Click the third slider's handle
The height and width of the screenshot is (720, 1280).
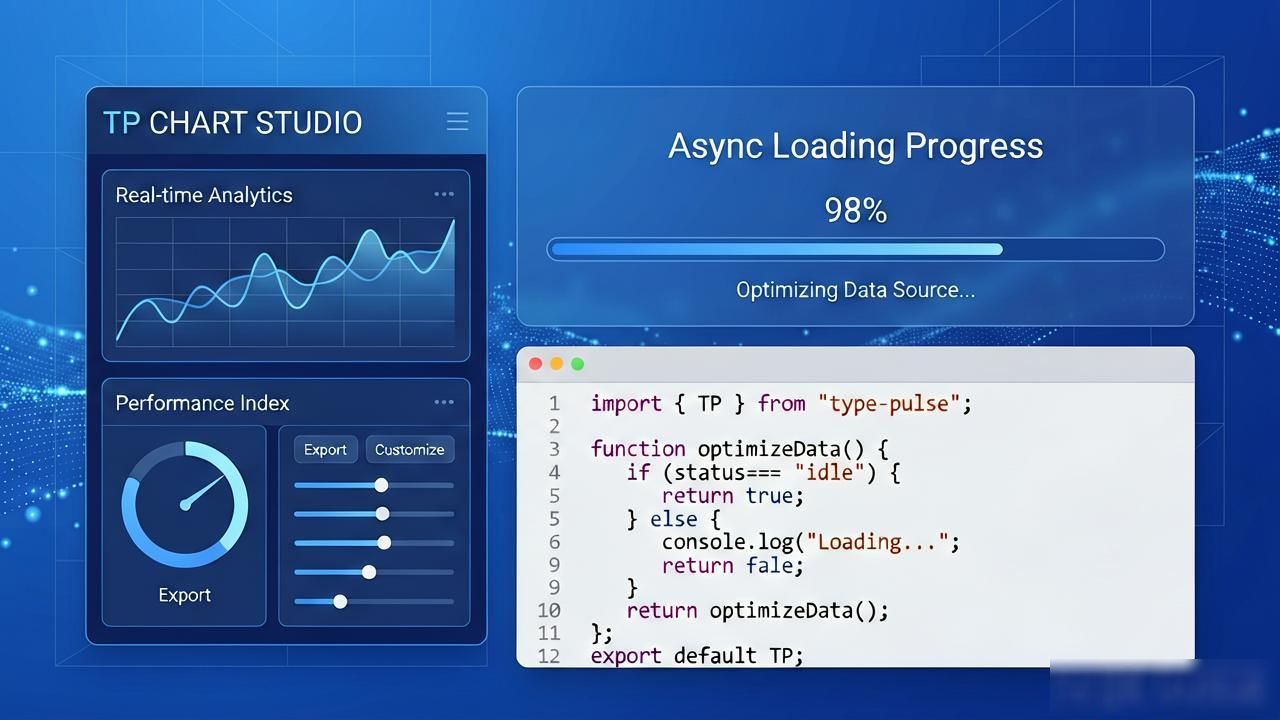point(384,543)
